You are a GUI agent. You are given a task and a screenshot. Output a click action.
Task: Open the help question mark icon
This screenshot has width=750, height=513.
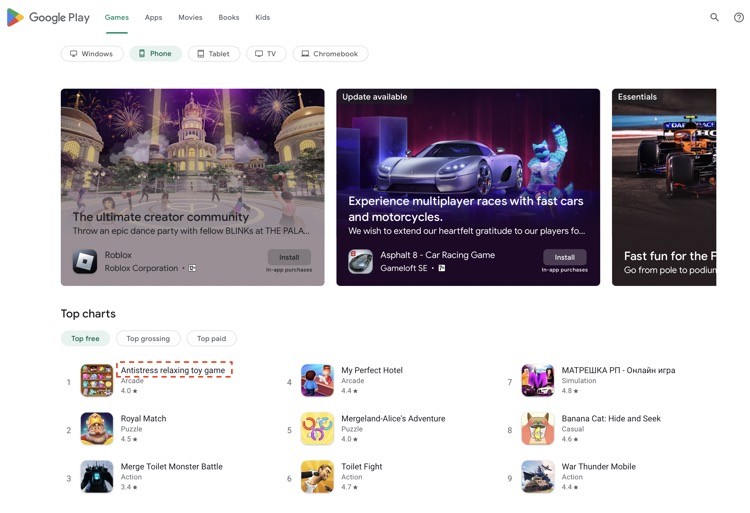point(739,18)
